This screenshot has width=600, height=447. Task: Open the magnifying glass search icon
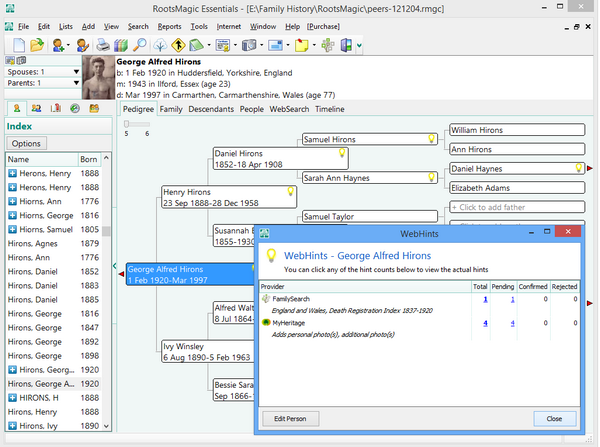141,45
